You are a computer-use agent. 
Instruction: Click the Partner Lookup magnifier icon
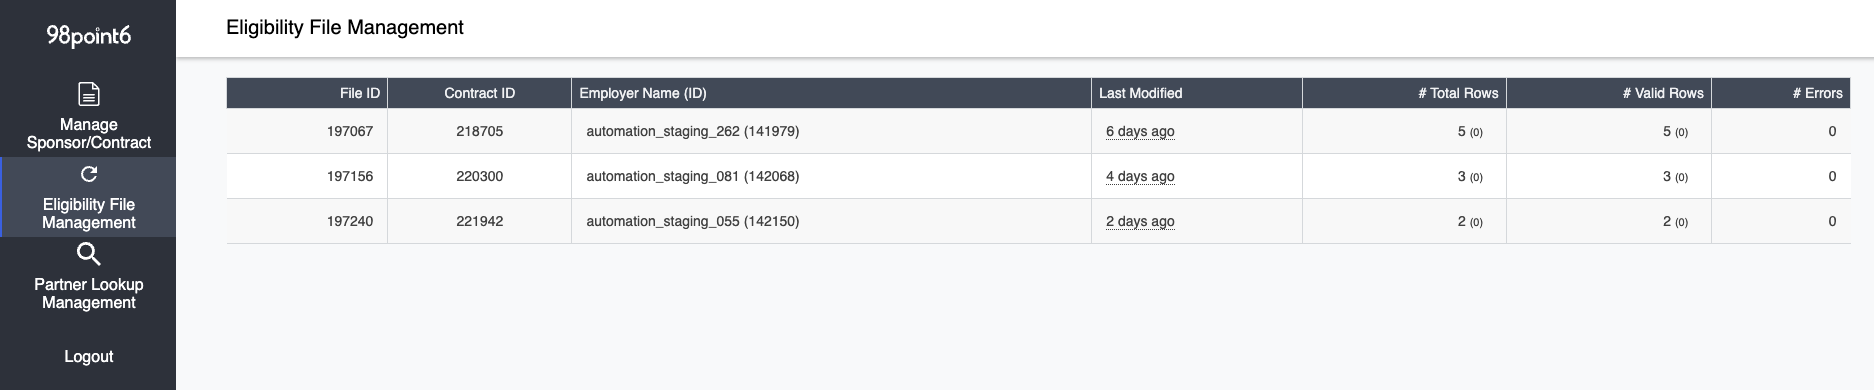click(x=89, y=254)
